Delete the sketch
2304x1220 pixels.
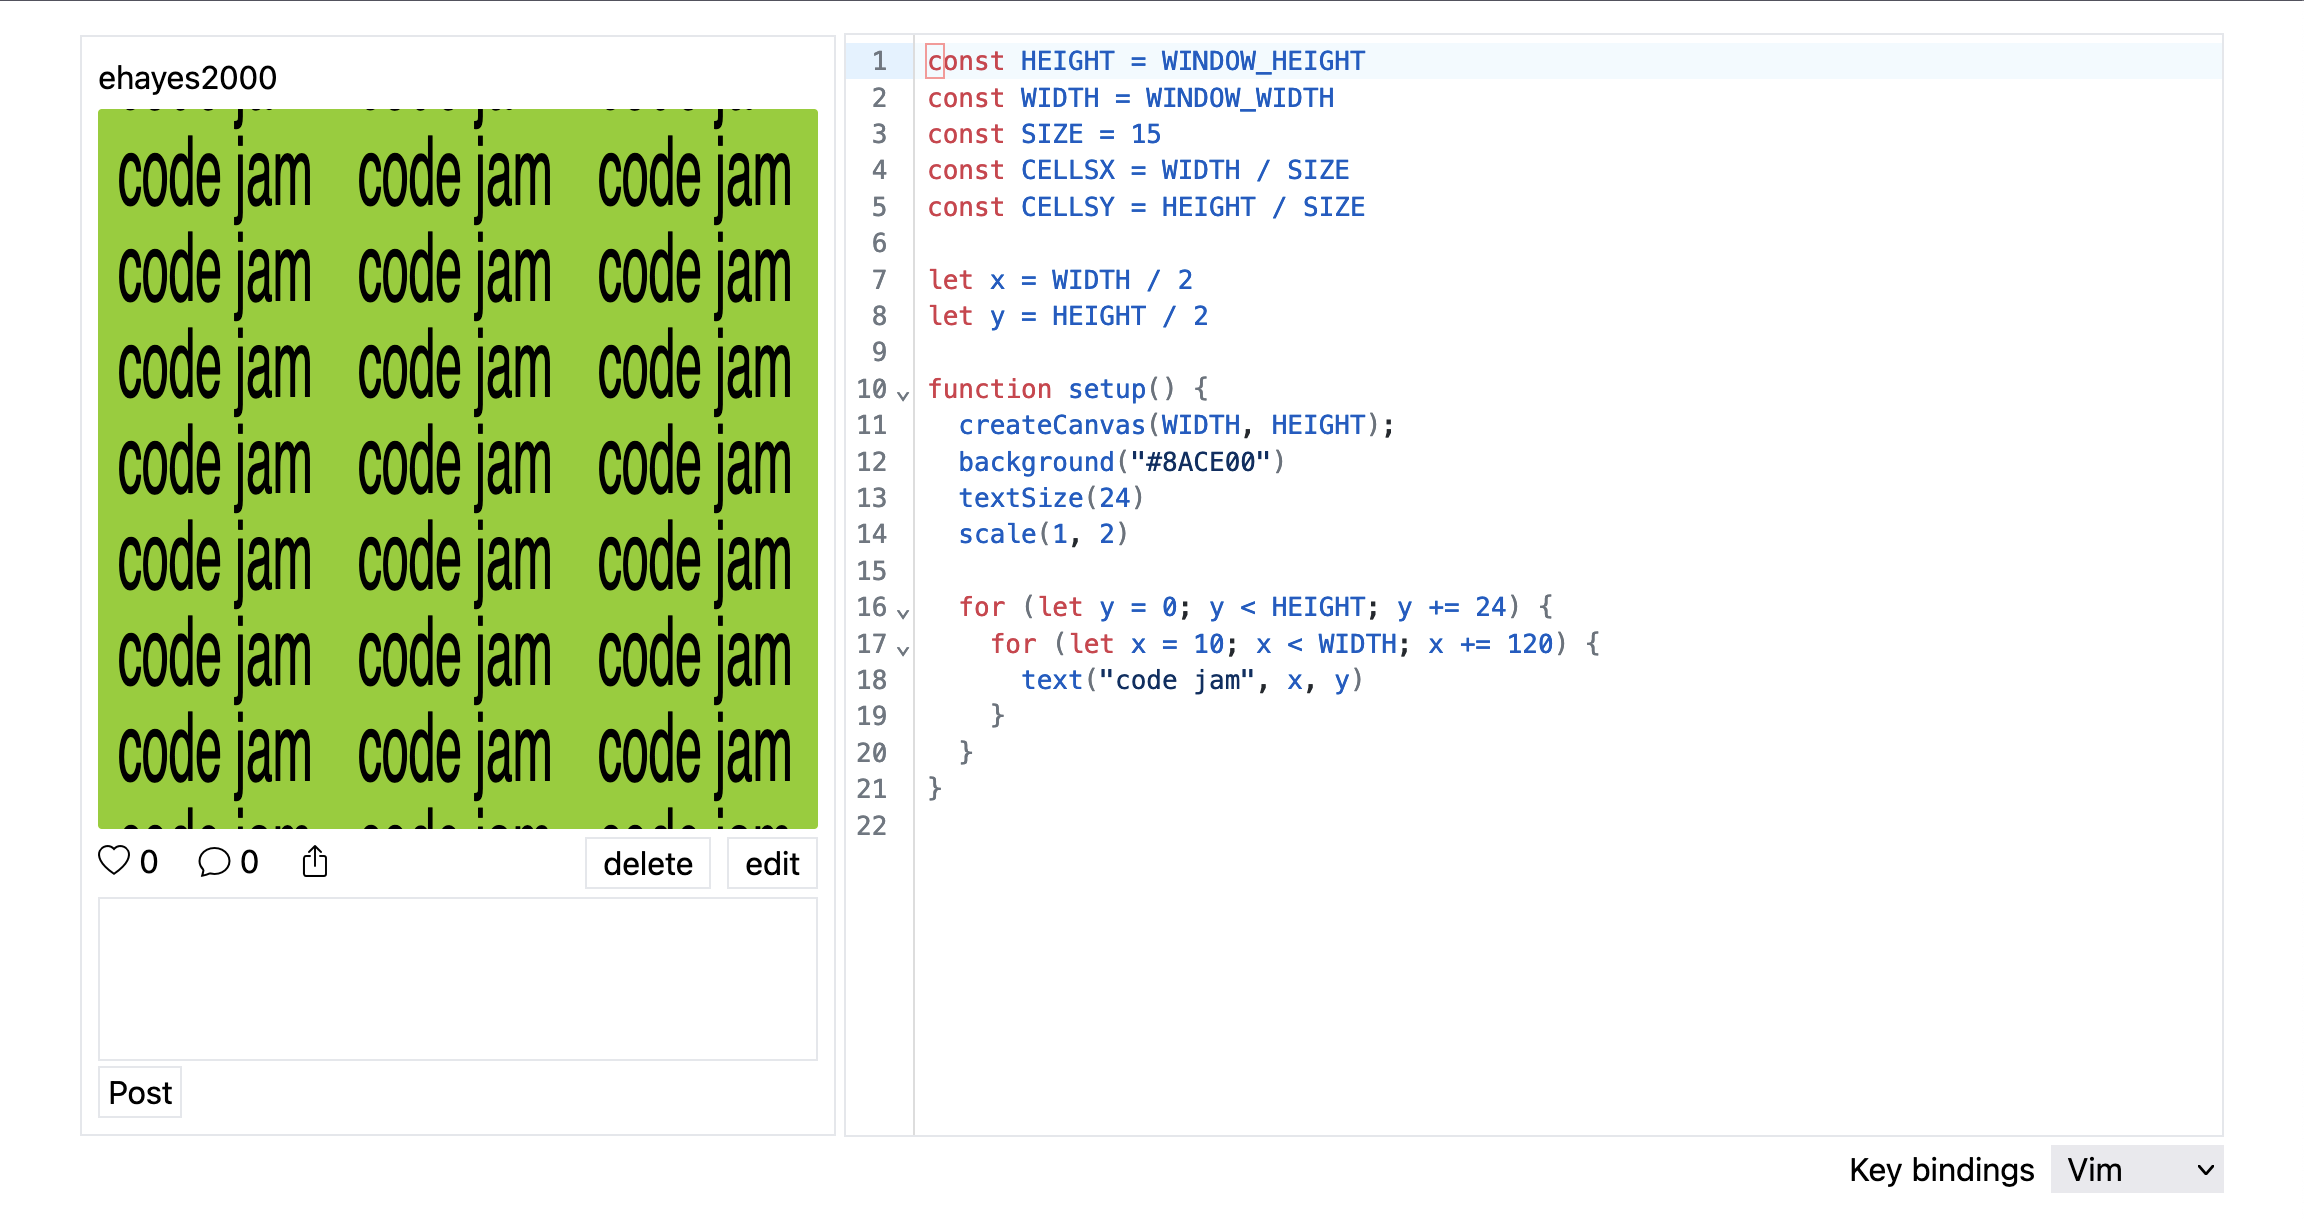(648, 863)
